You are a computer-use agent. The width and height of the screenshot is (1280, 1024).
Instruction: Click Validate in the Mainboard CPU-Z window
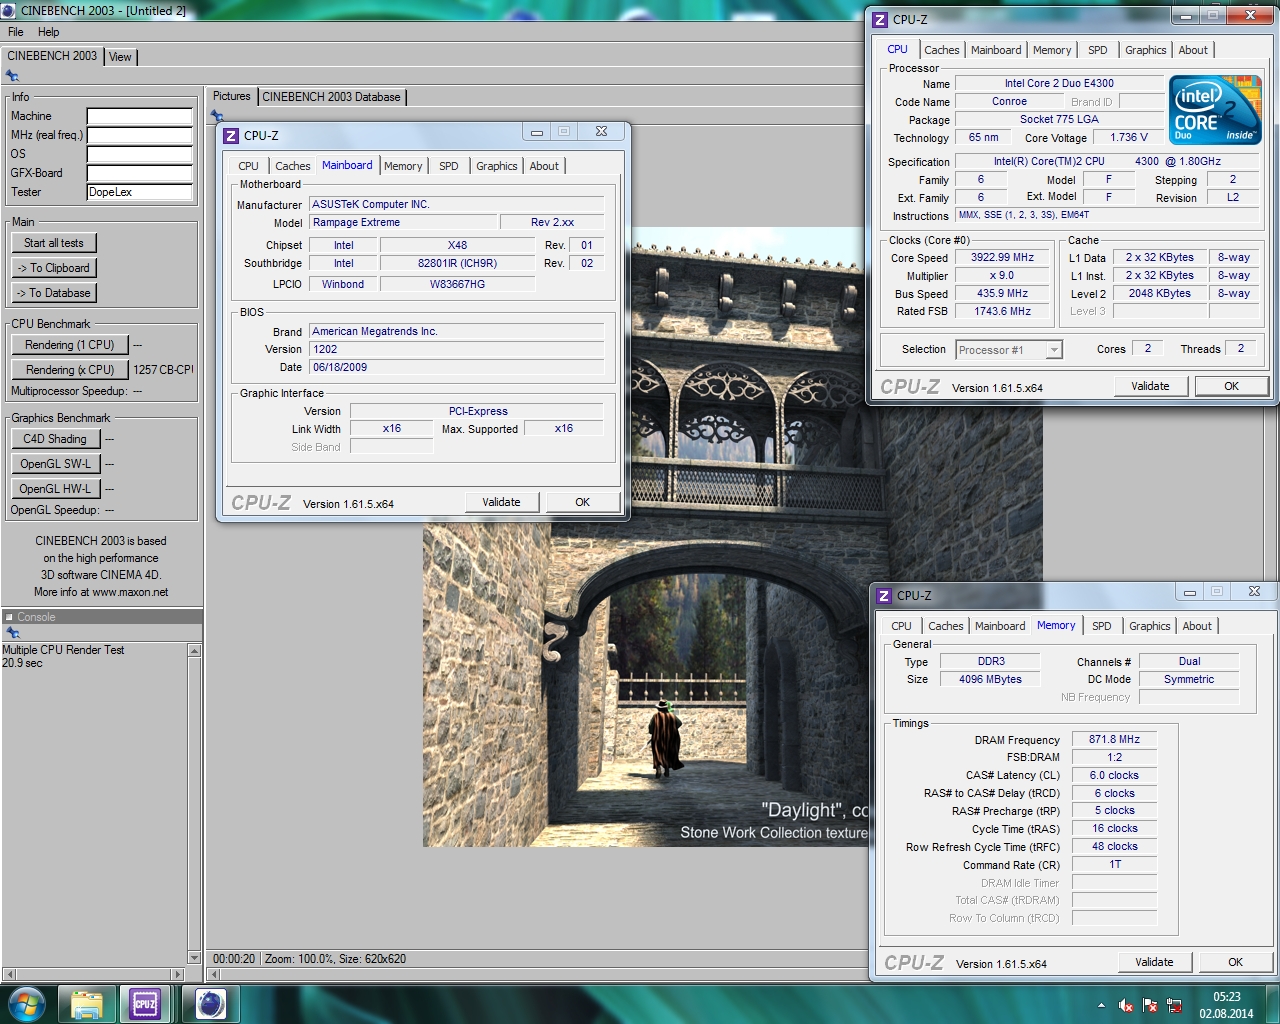pos(501,502)
